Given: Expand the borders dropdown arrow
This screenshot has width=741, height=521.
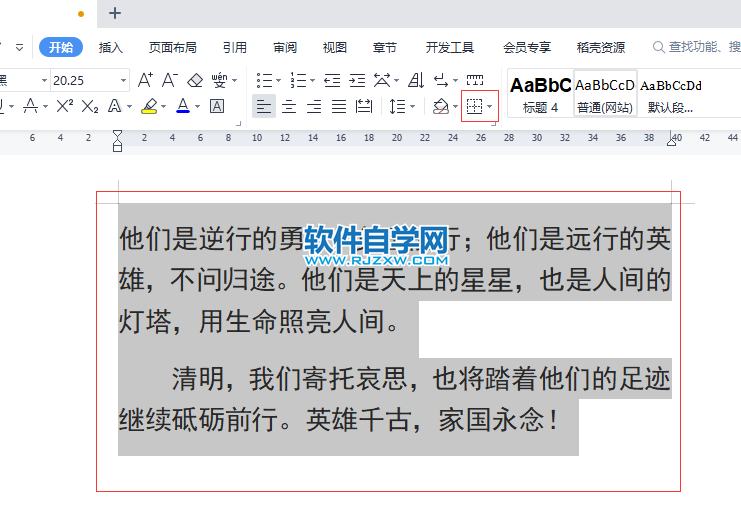Looking at the screenshot, I should 490,106.
